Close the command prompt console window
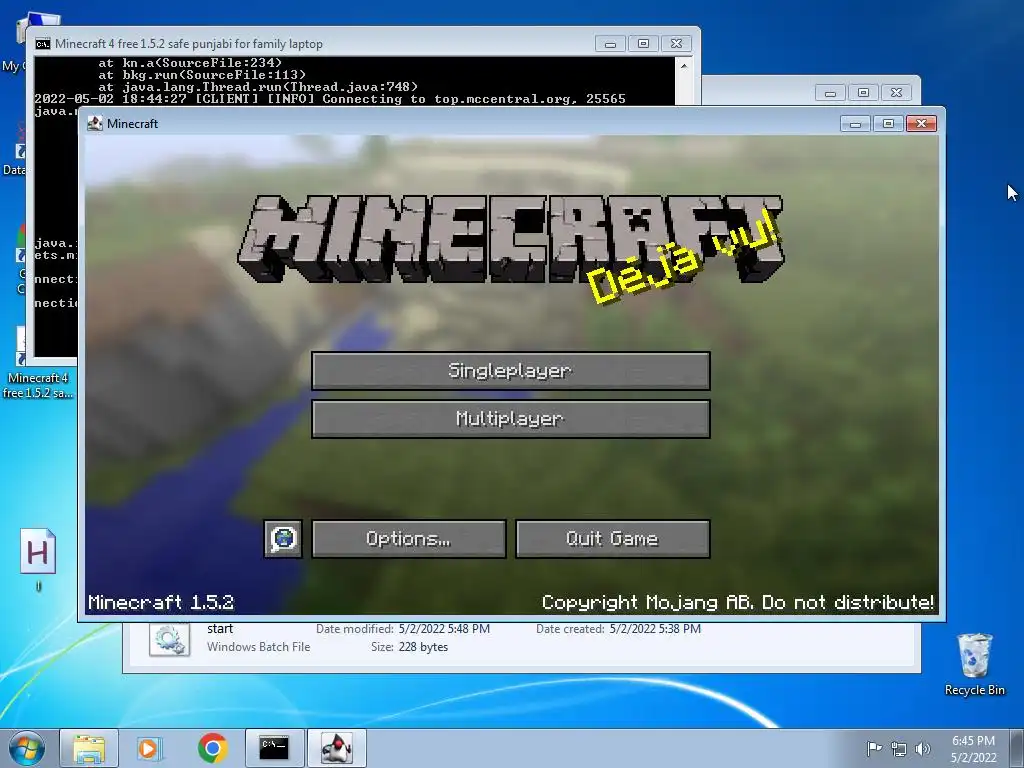This screenshot has height=768, width=1024. [x=677, y=44]
